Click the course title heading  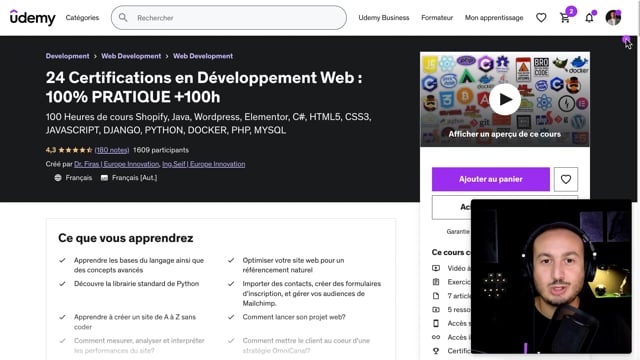(204, 87)
